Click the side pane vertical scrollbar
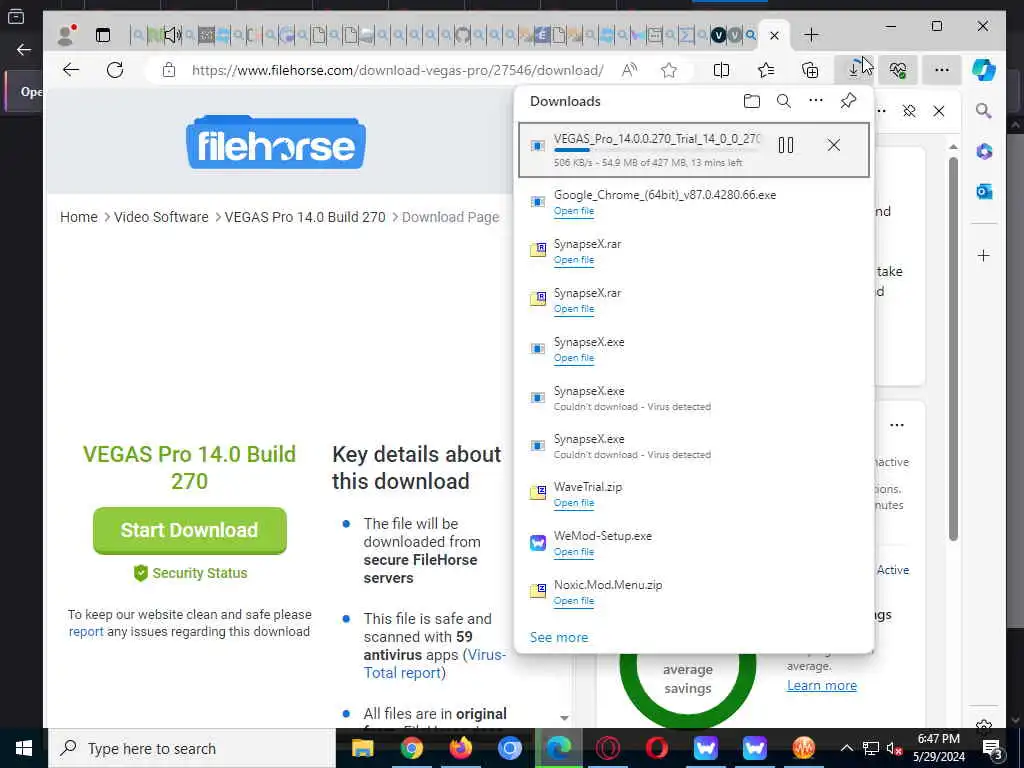Screen dimensions: 1024x768 953,349
